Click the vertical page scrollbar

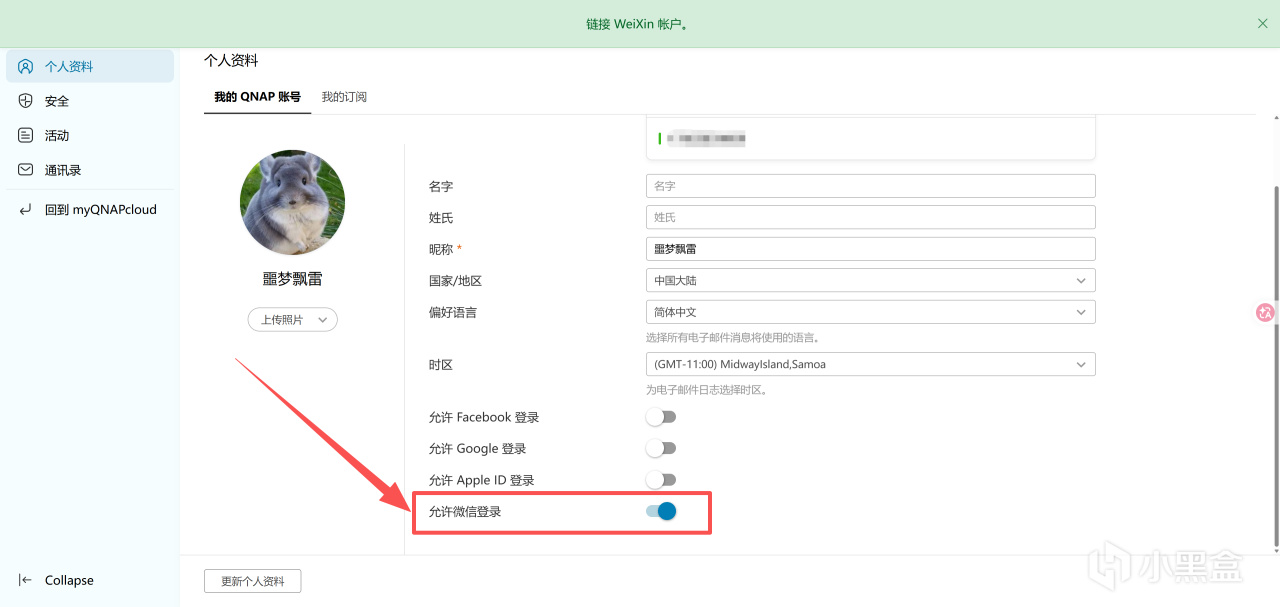(1276, 365)
